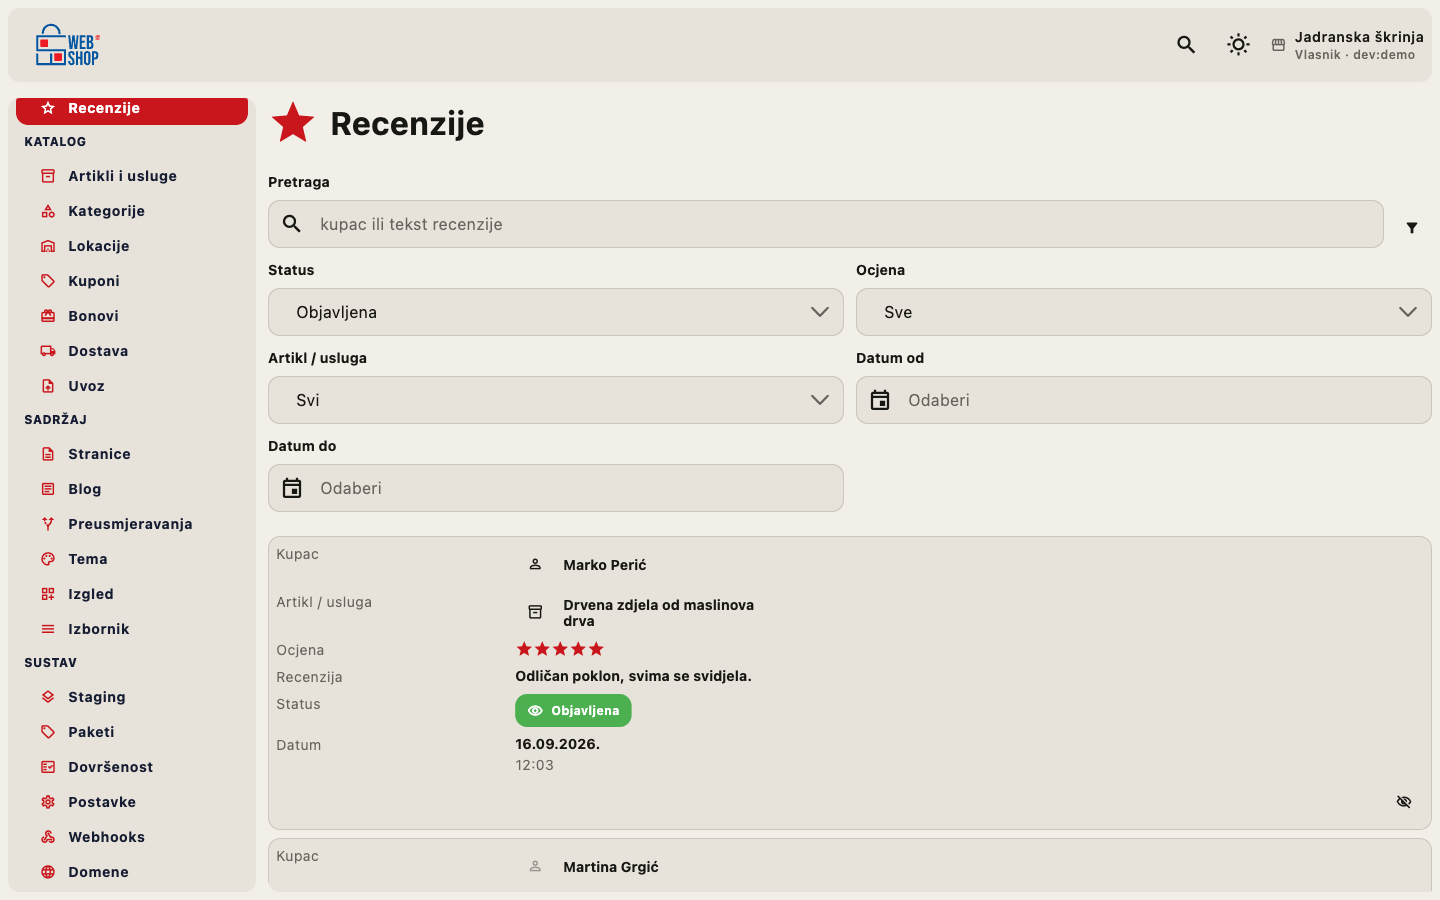Expand the Artikl / usluga dropdown
1440x900 pixels.
(556, 400)
